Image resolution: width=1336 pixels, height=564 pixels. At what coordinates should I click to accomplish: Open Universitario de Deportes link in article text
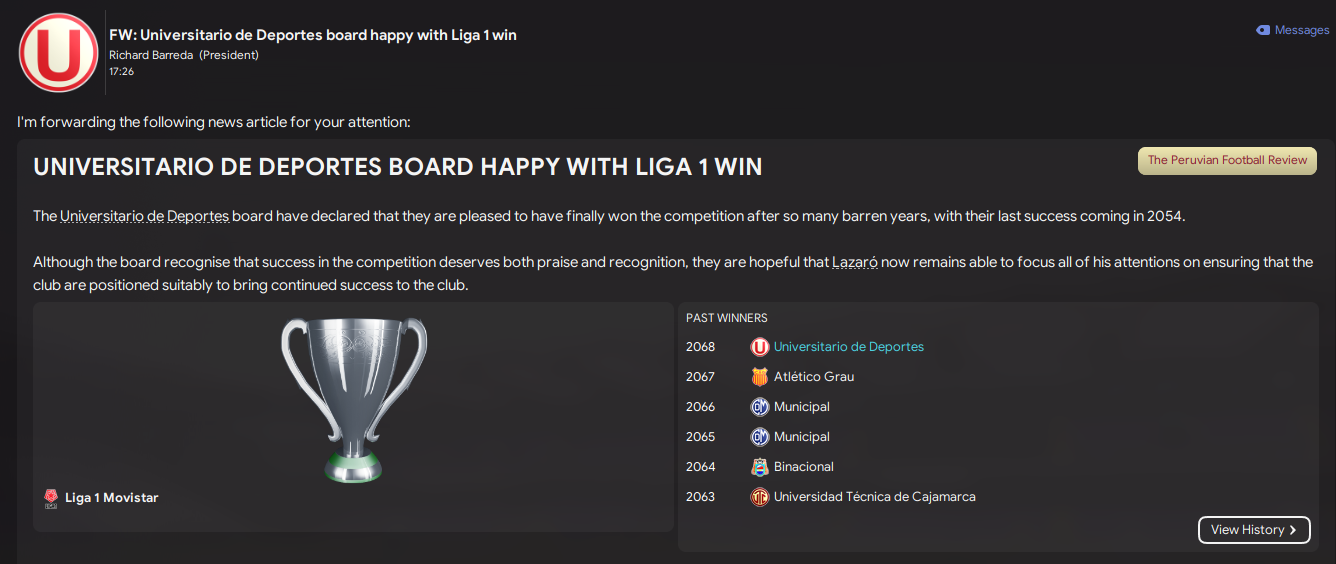pyautogui.click(x=144, y=216)
